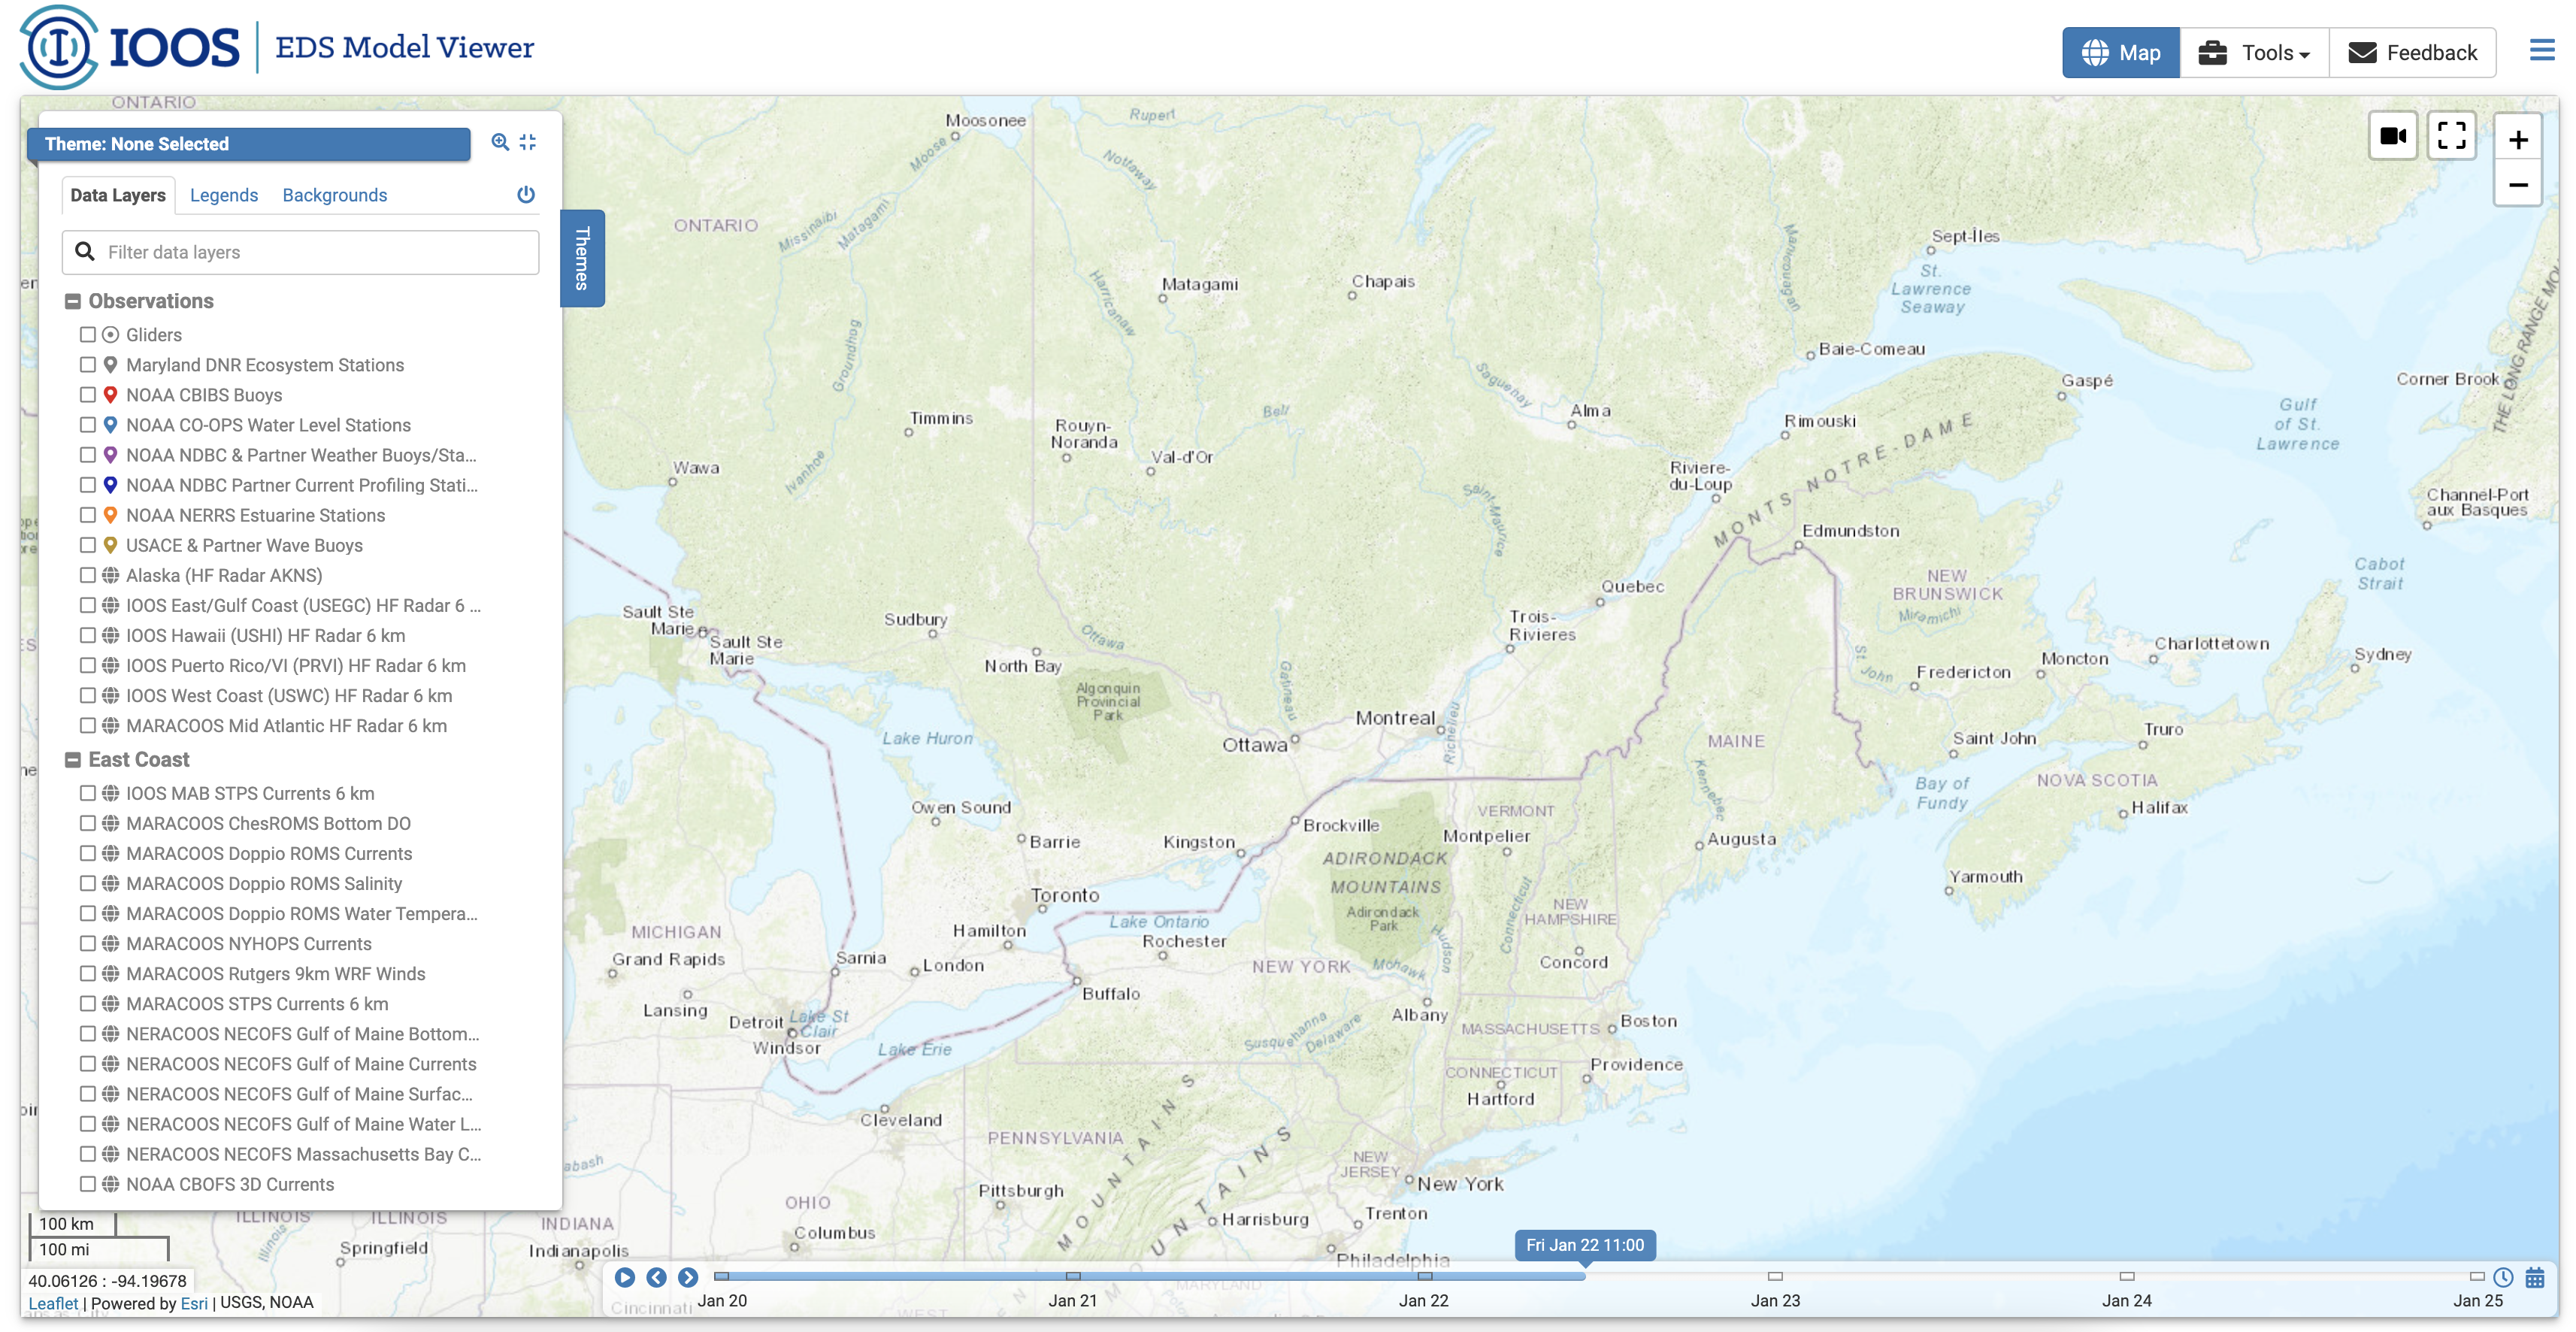Click NERACOOS NECOFS Gulf of Maine Currents label
This screenshot has height=1332, width=2576.
[x=301, y=1064]
